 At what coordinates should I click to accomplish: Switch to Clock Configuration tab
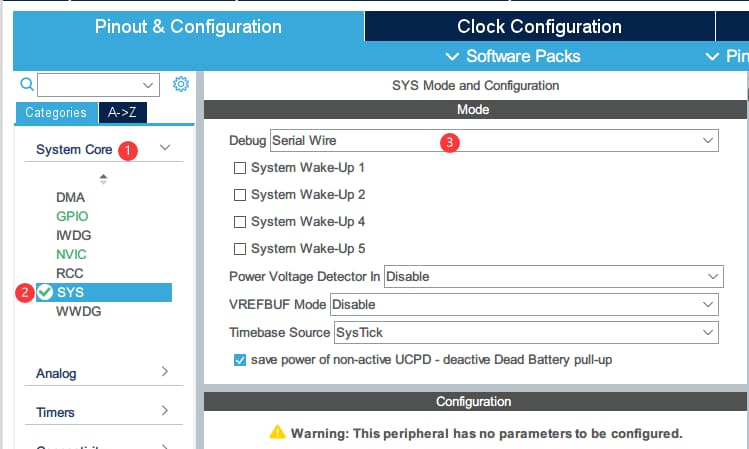(539, 27)
